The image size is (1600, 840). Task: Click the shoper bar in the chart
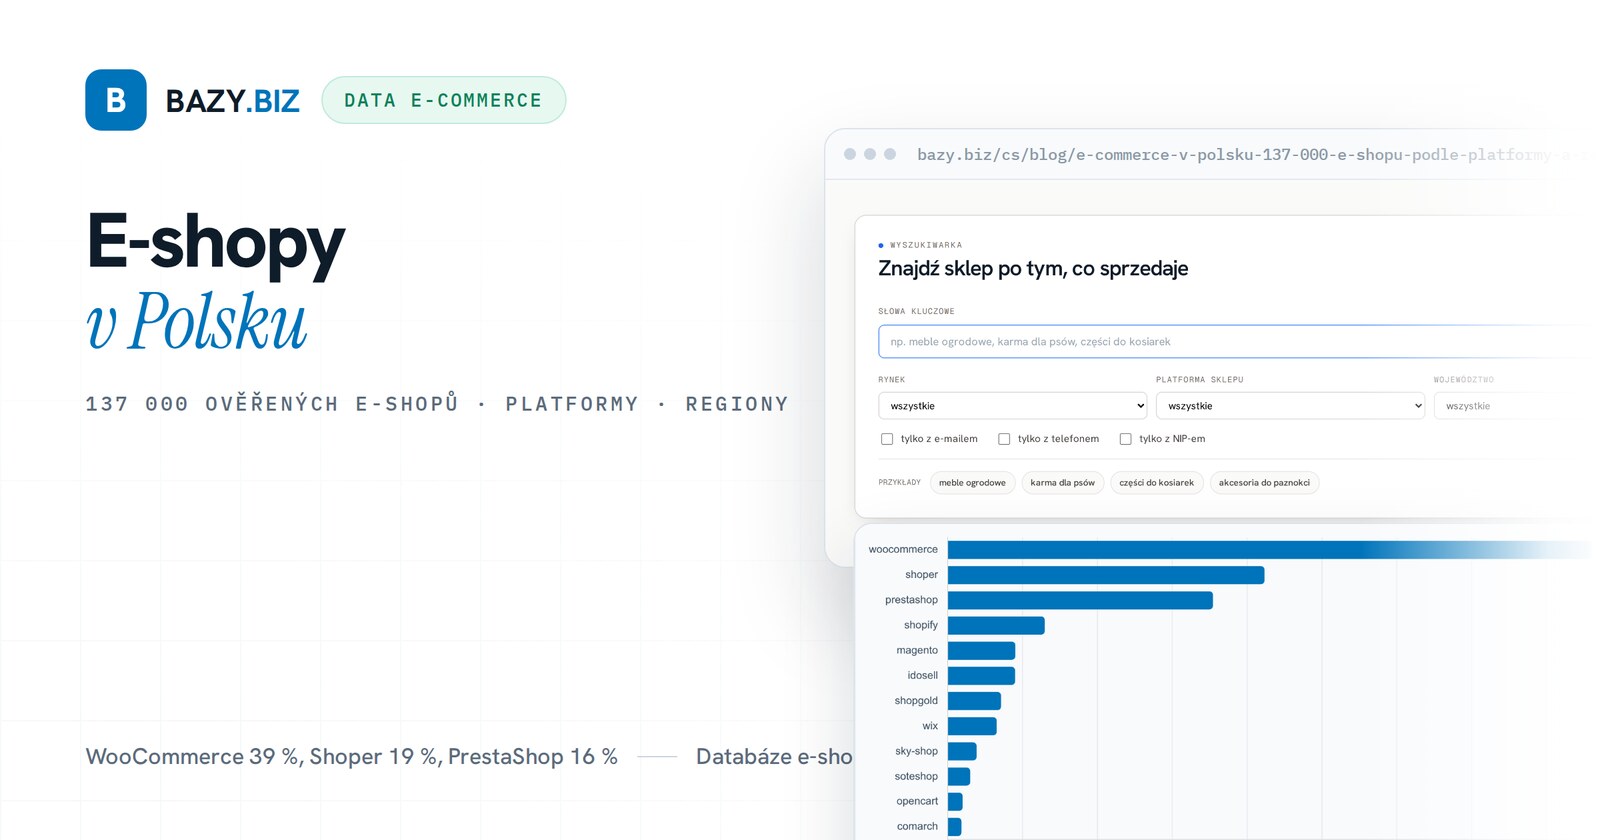pyautogui.click(x=1106, y=575)
